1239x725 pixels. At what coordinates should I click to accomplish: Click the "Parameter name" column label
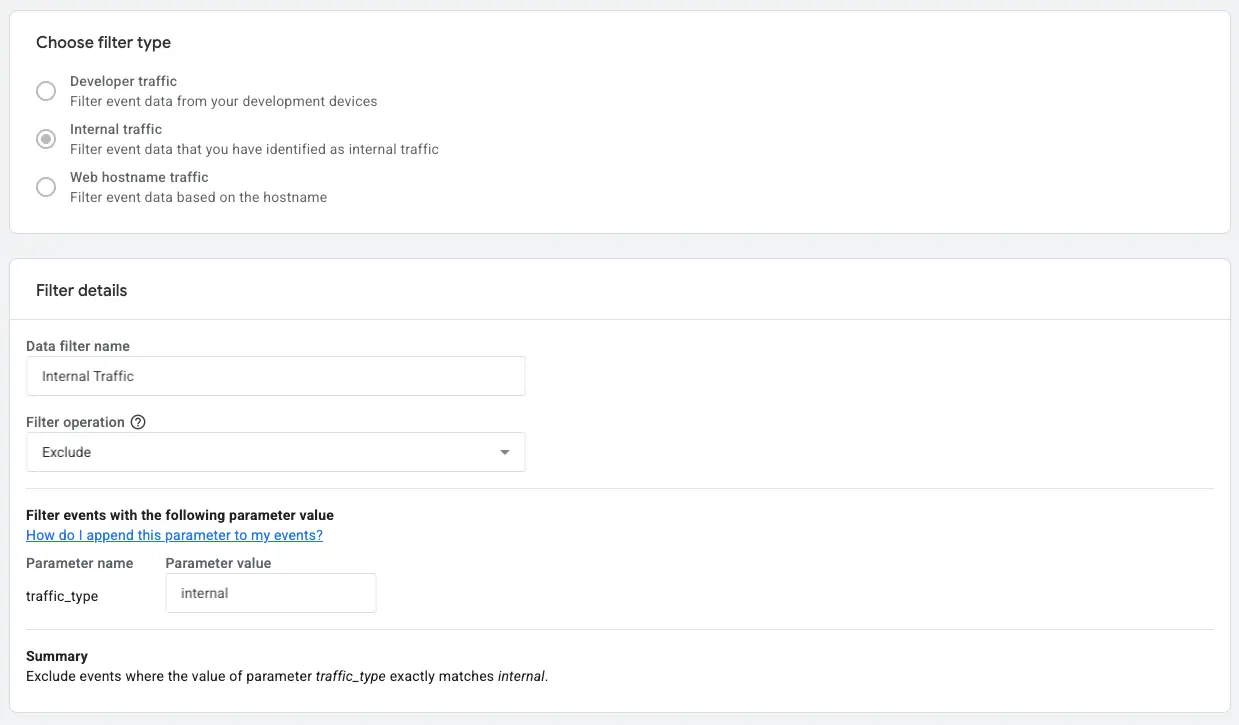click(x=79, y=563)
